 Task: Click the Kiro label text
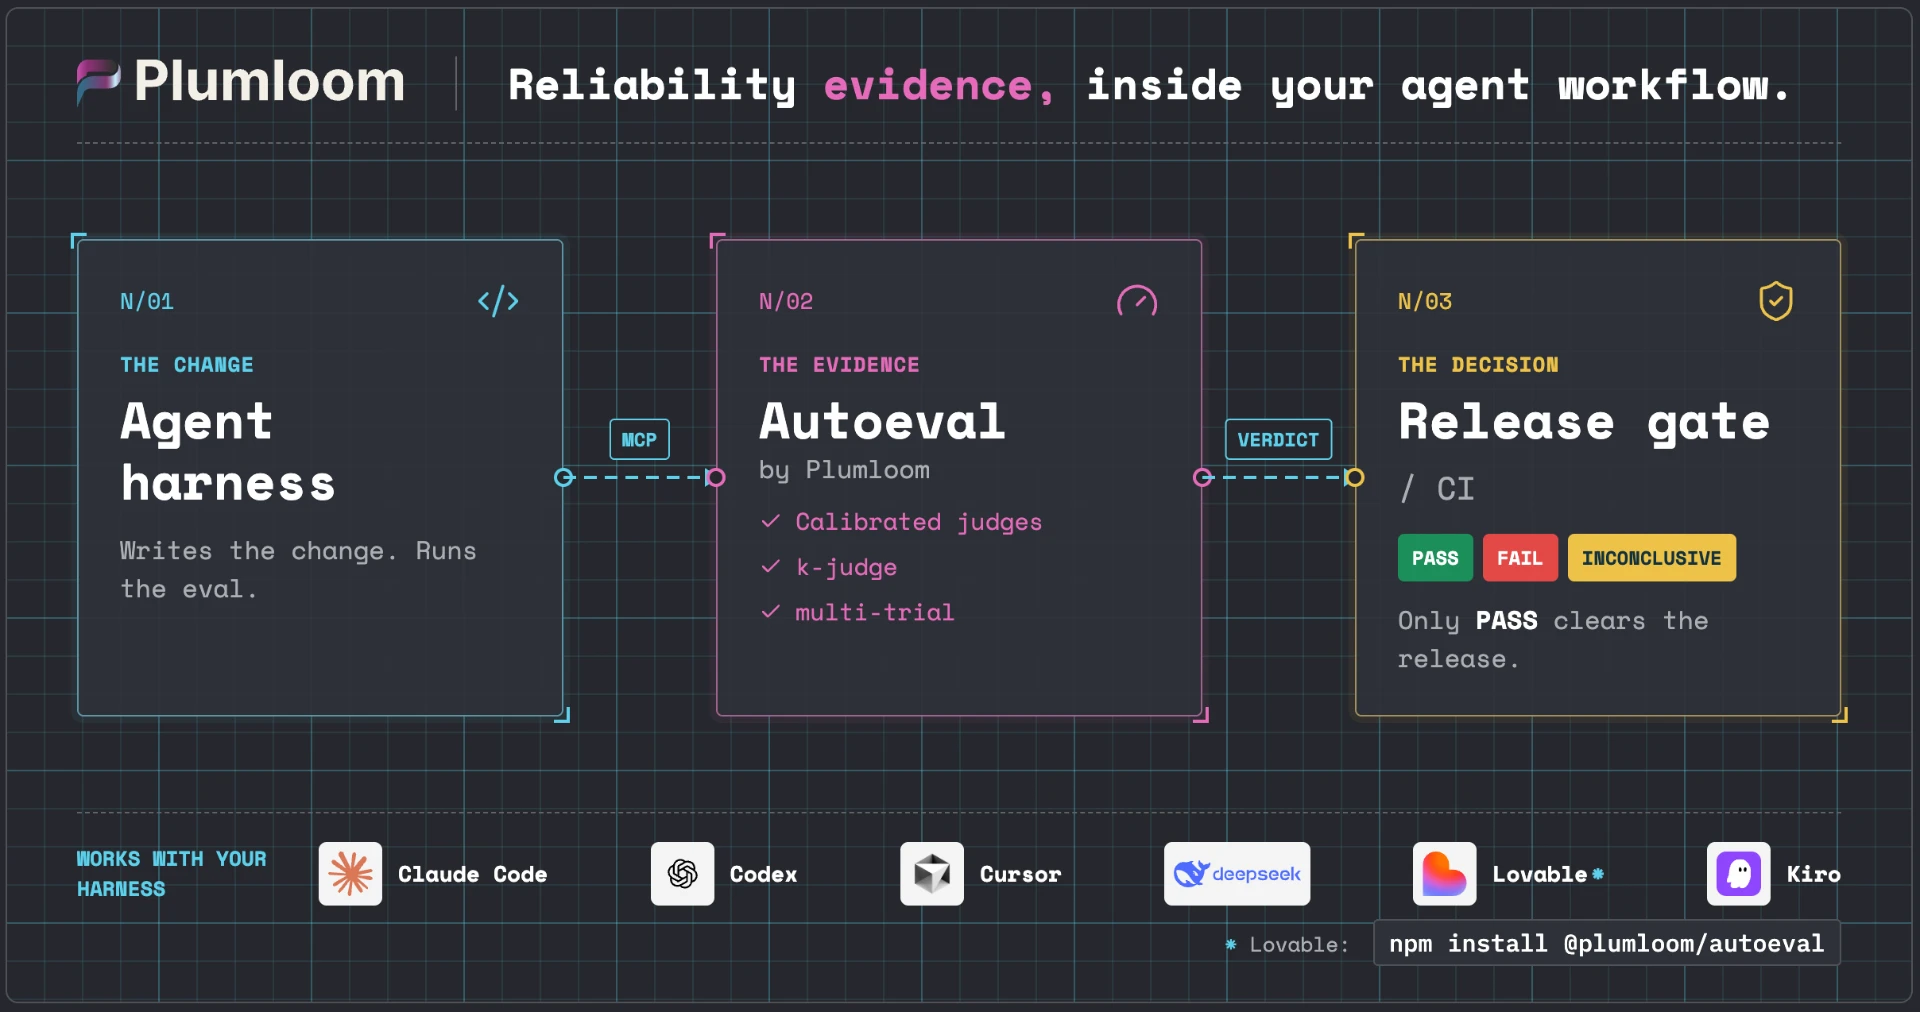(1814, 874)
